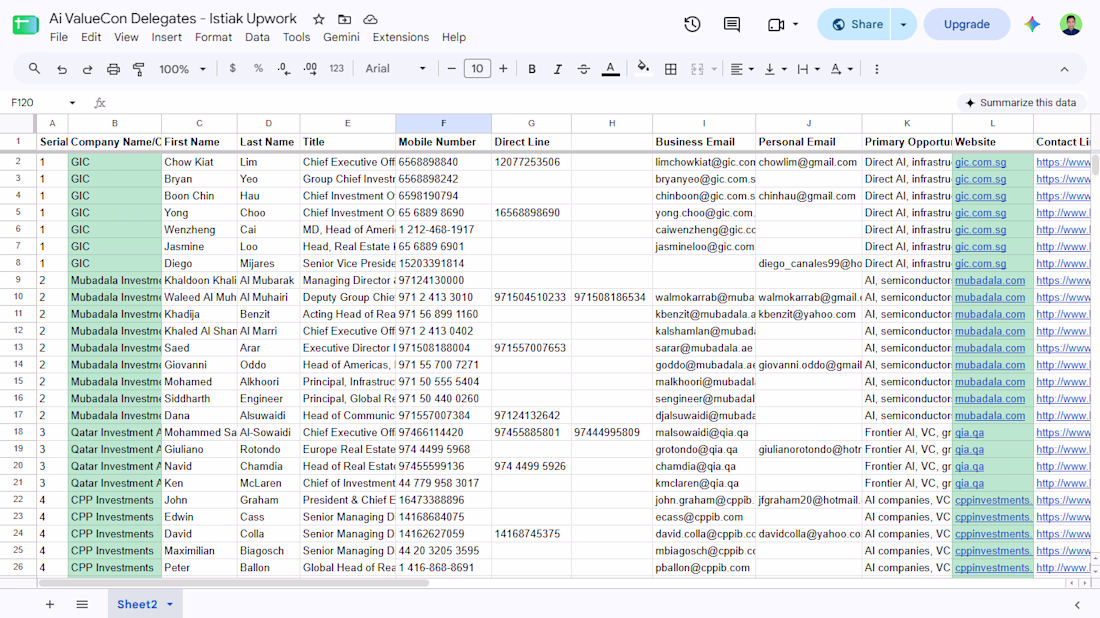Print the spreadsheet
Image resolution: width=1100 pixels, height=618 pixels.
coord(113,69)
